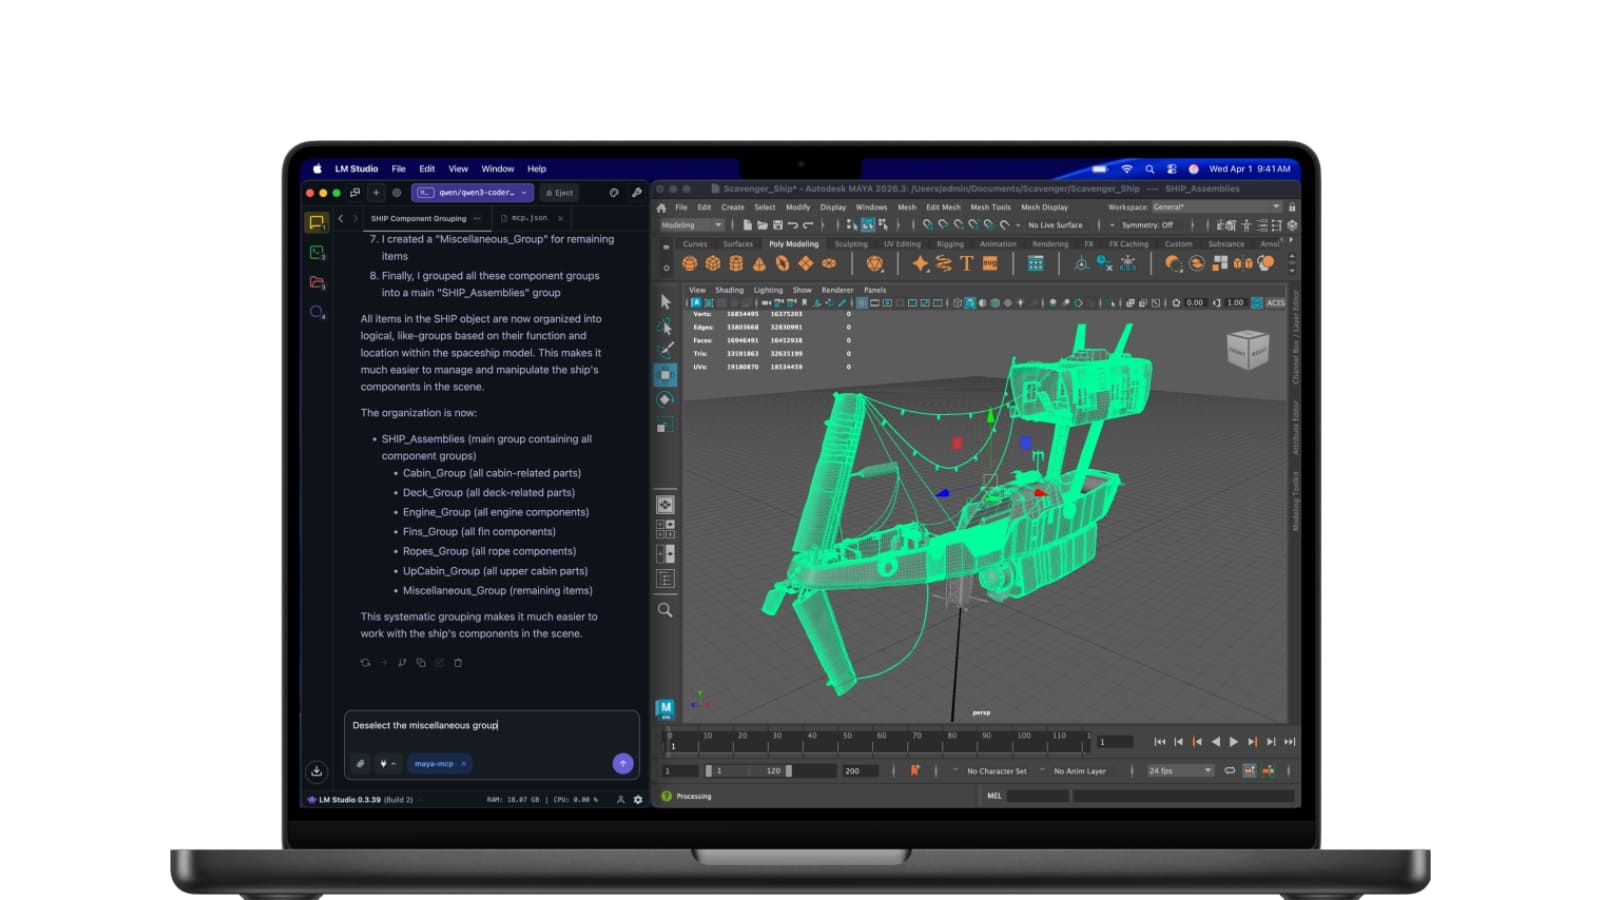The height and width of the screenshot is (900, 1600).
Task: Click the Maya select arrow tool
Action: [665, 301]
